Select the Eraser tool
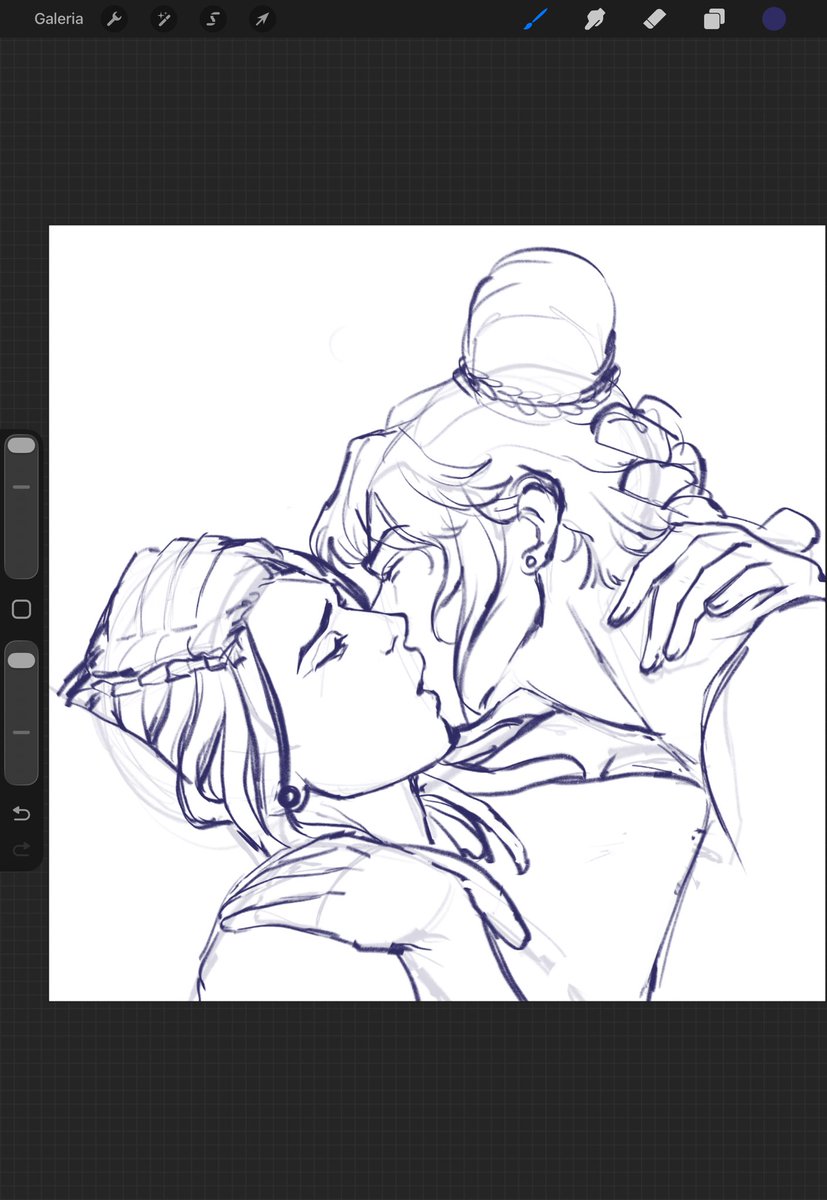 [x=654, y=19]
